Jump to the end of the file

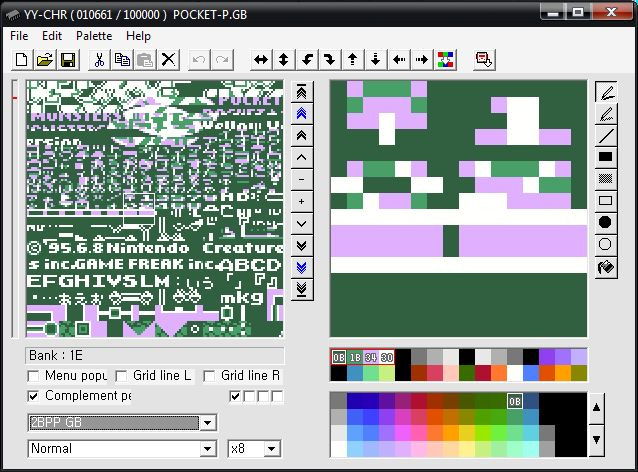(302, 289)
